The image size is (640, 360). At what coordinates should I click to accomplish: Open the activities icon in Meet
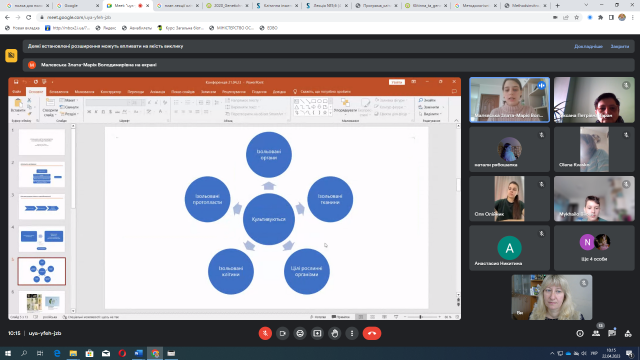[x=628, y=333]
